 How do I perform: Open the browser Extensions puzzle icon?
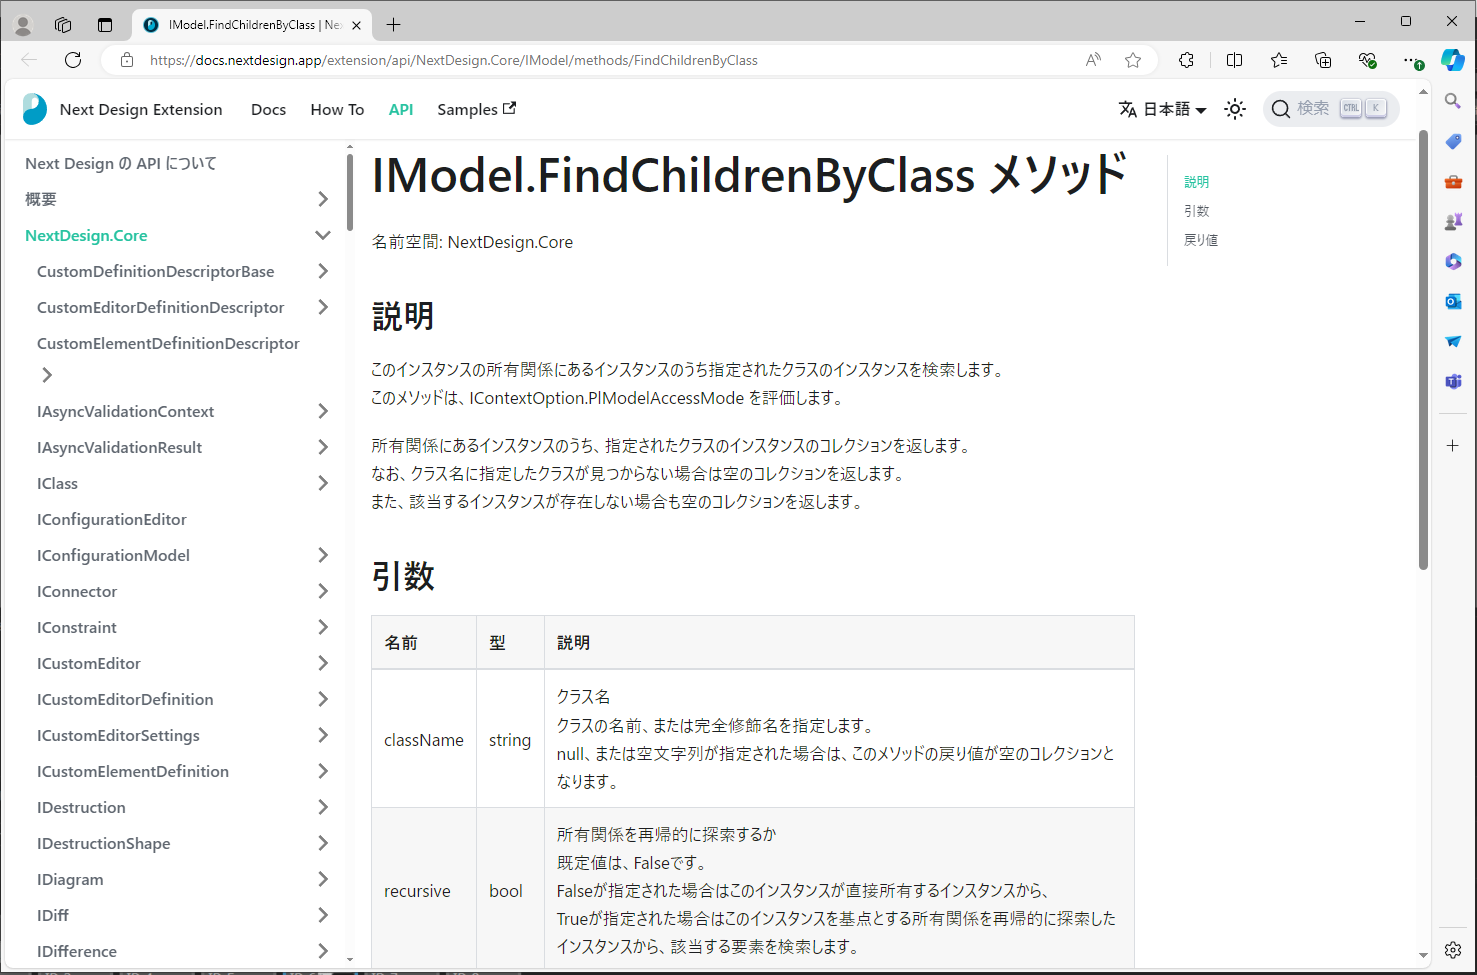tap(1187, 60)
